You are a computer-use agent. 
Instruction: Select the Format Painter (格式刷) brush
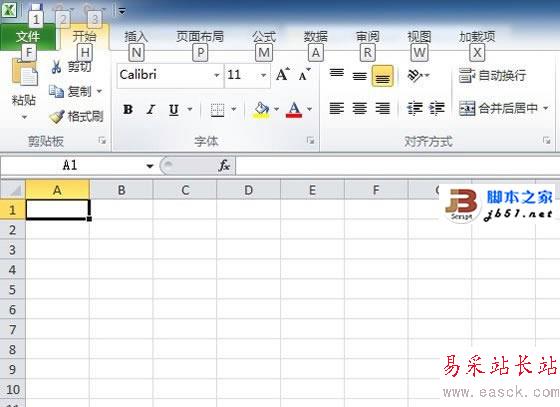[x=57, y=116]
